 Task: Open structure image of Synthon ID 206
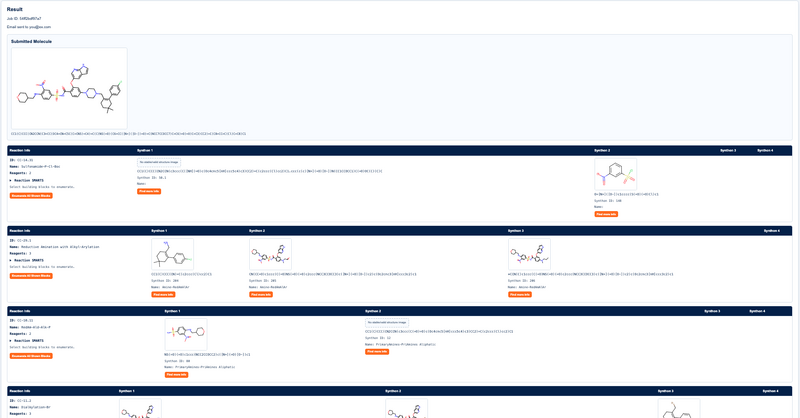[x=529, y=254]
